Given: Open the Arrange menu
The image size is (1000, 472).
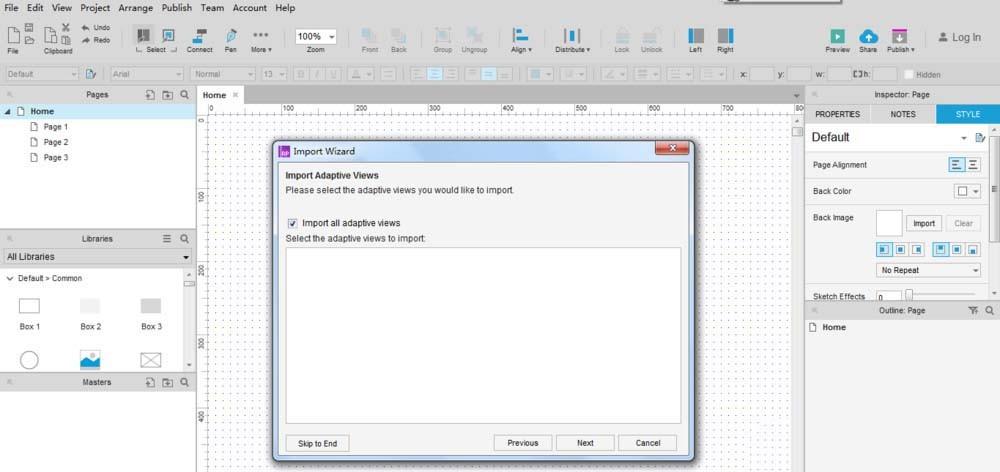Looking at the screenshot, I should point(136,8).
